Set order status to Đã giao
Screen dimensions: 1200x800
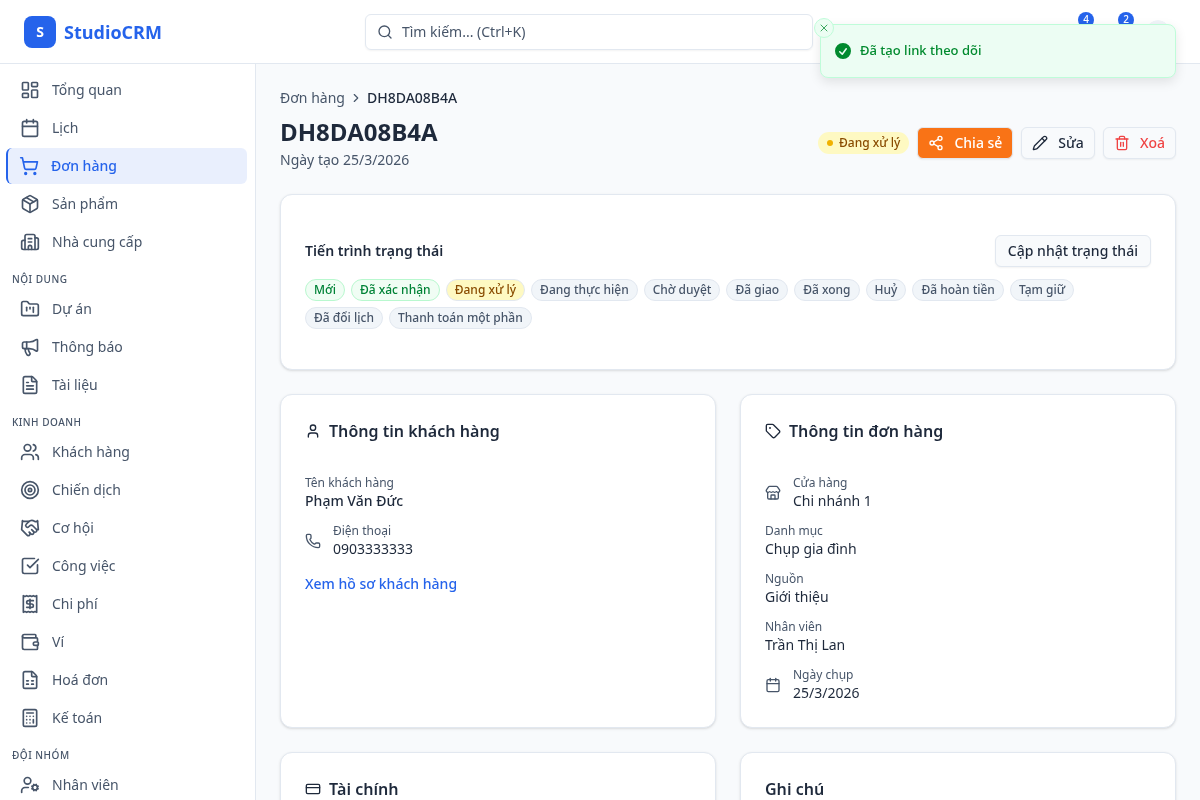[x=757, y=290]
